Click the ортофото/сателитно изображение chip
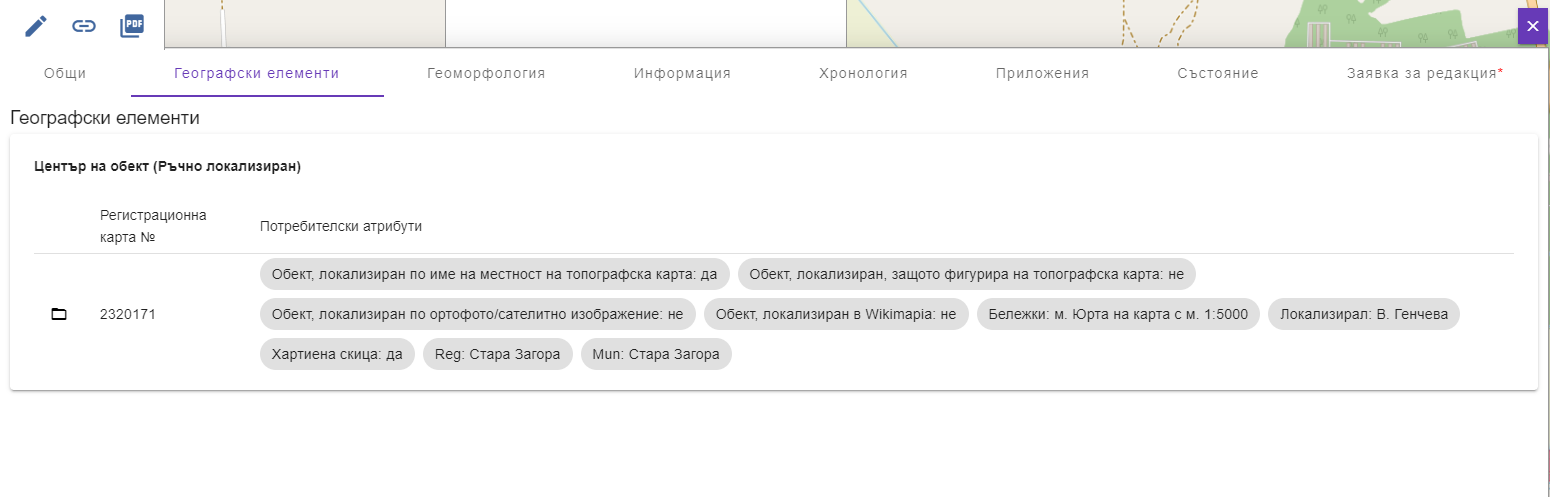Screen dimensions: 1550x497 (478, 314)
